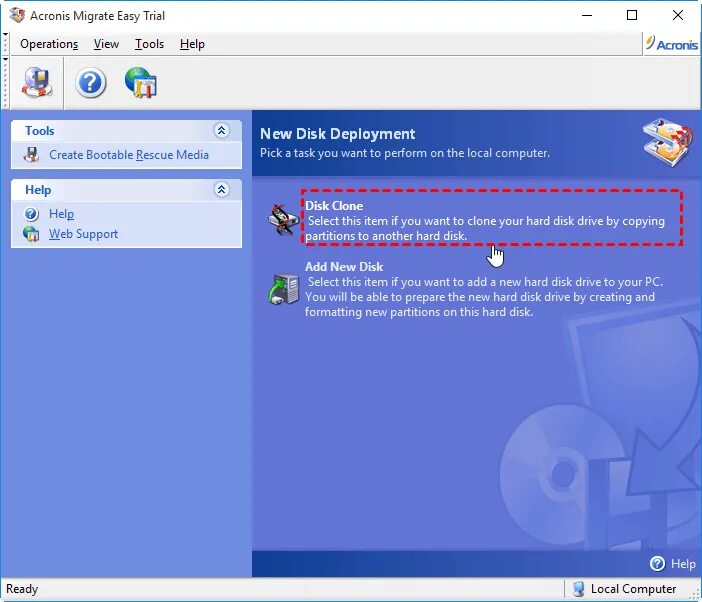
Task: Click the Help text in bottom right bar
Action: [683, 564]
